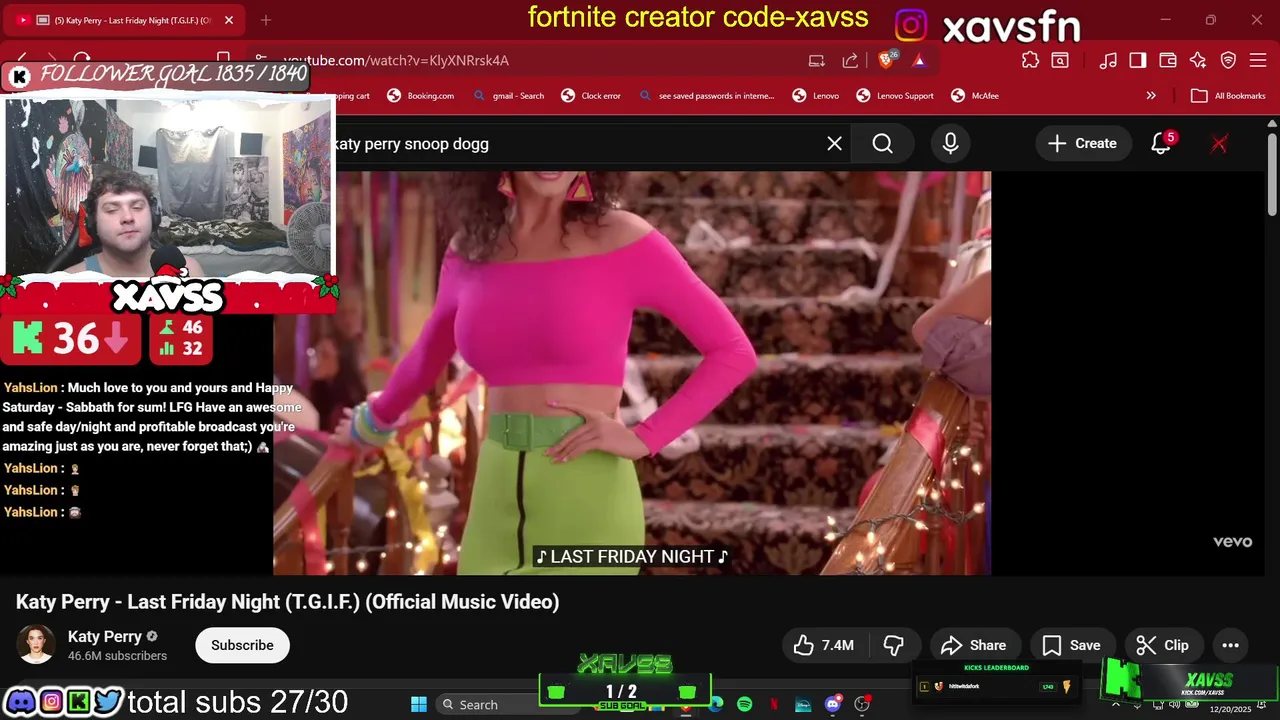Click the Share button below video
Image resolution: width=1280 pixels, height=720 pixels.
click(973, 645)
